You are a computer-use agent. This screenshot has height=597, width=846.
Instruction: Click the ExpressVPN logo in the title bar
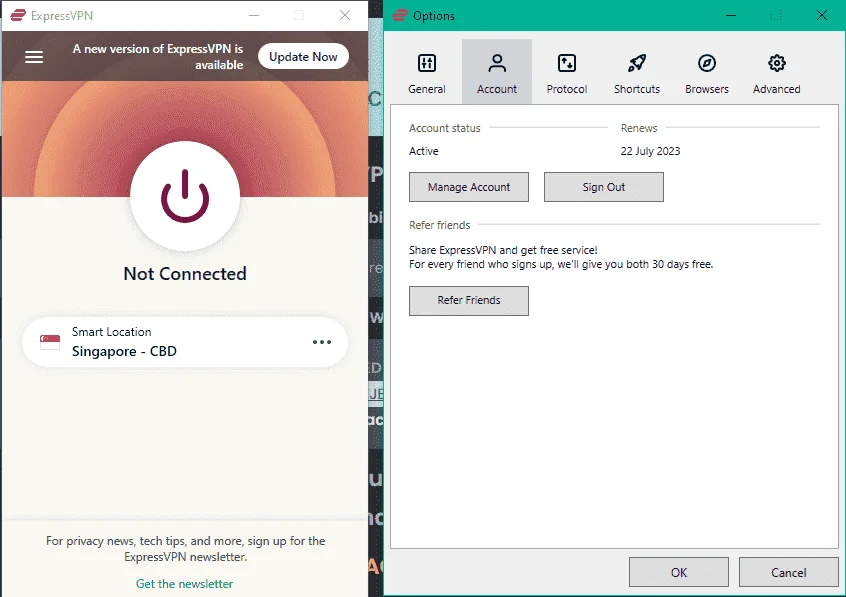pos(18,15)
